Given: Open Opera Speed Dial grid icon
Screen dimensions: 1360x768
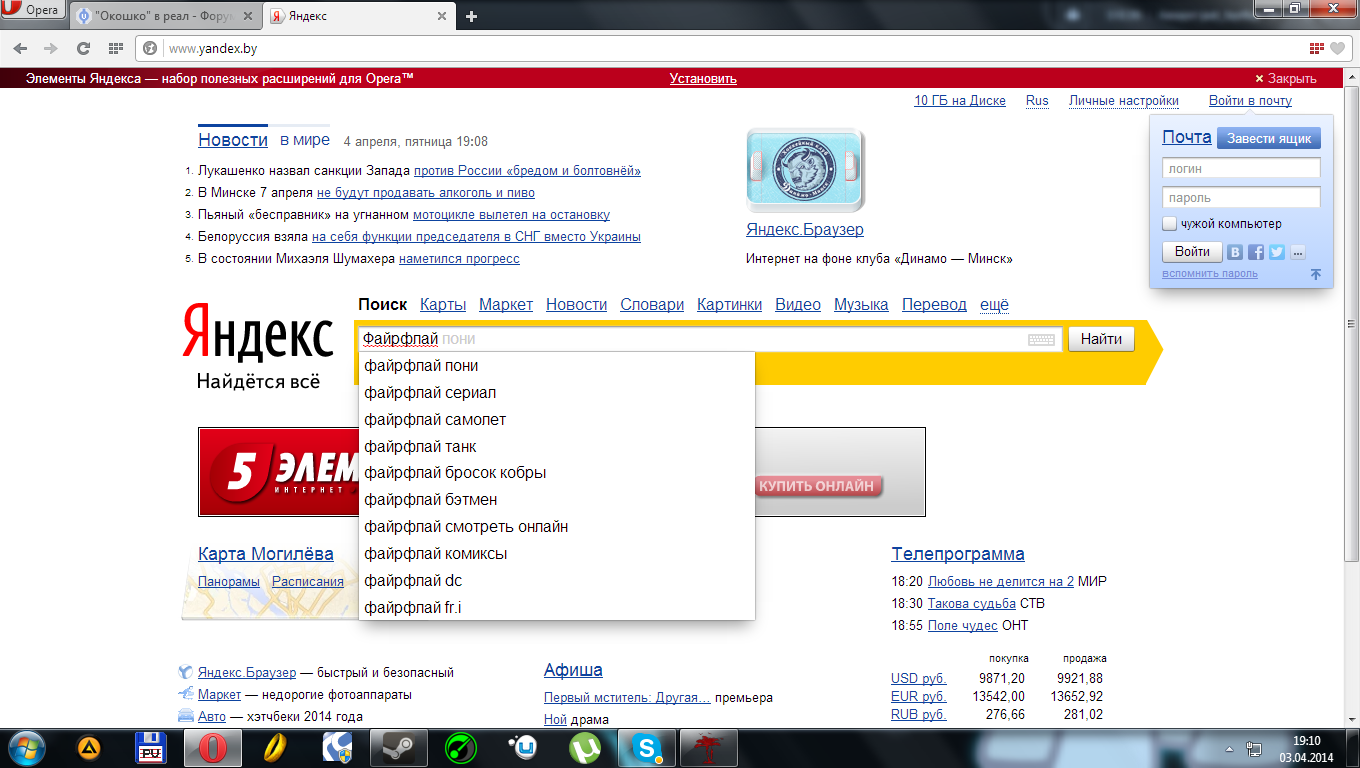Looking at the screenshot, I should click(115, 48).
